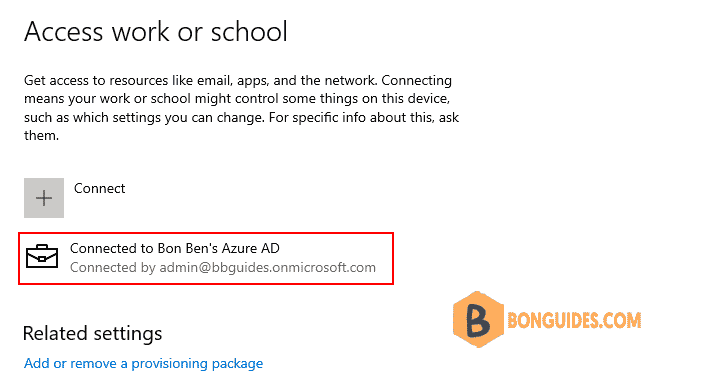The image size is (702, 385).
Task: Click the resources description paragraph
Action: tap(241, 108)
